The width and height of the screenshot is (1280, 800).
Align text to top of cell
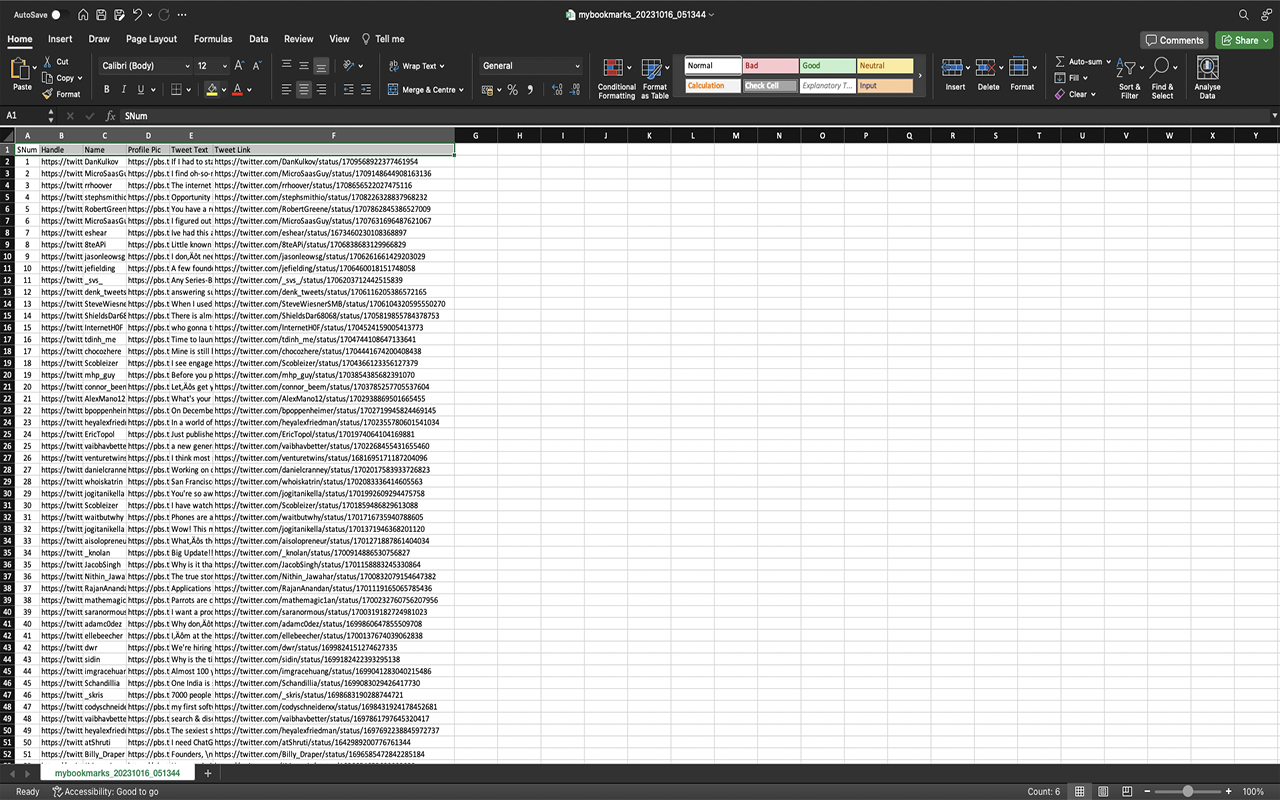coord(287,66)
